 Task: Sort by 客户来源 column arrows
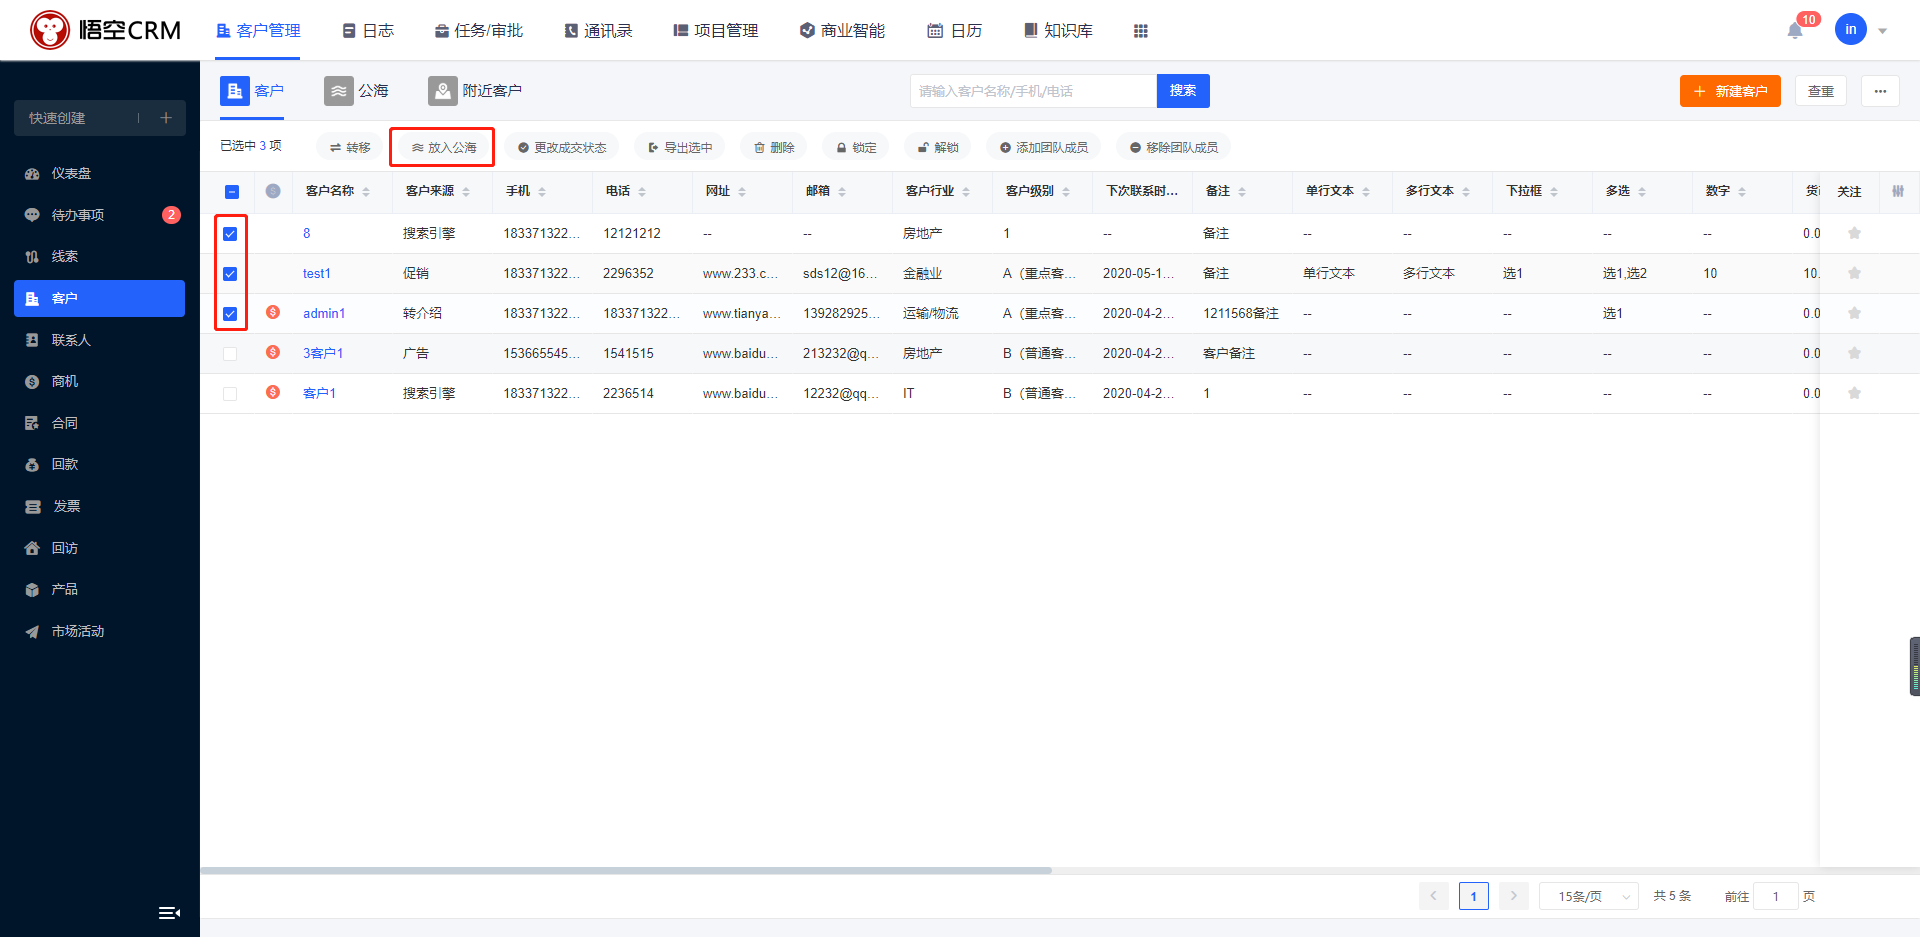coord(466,191)
